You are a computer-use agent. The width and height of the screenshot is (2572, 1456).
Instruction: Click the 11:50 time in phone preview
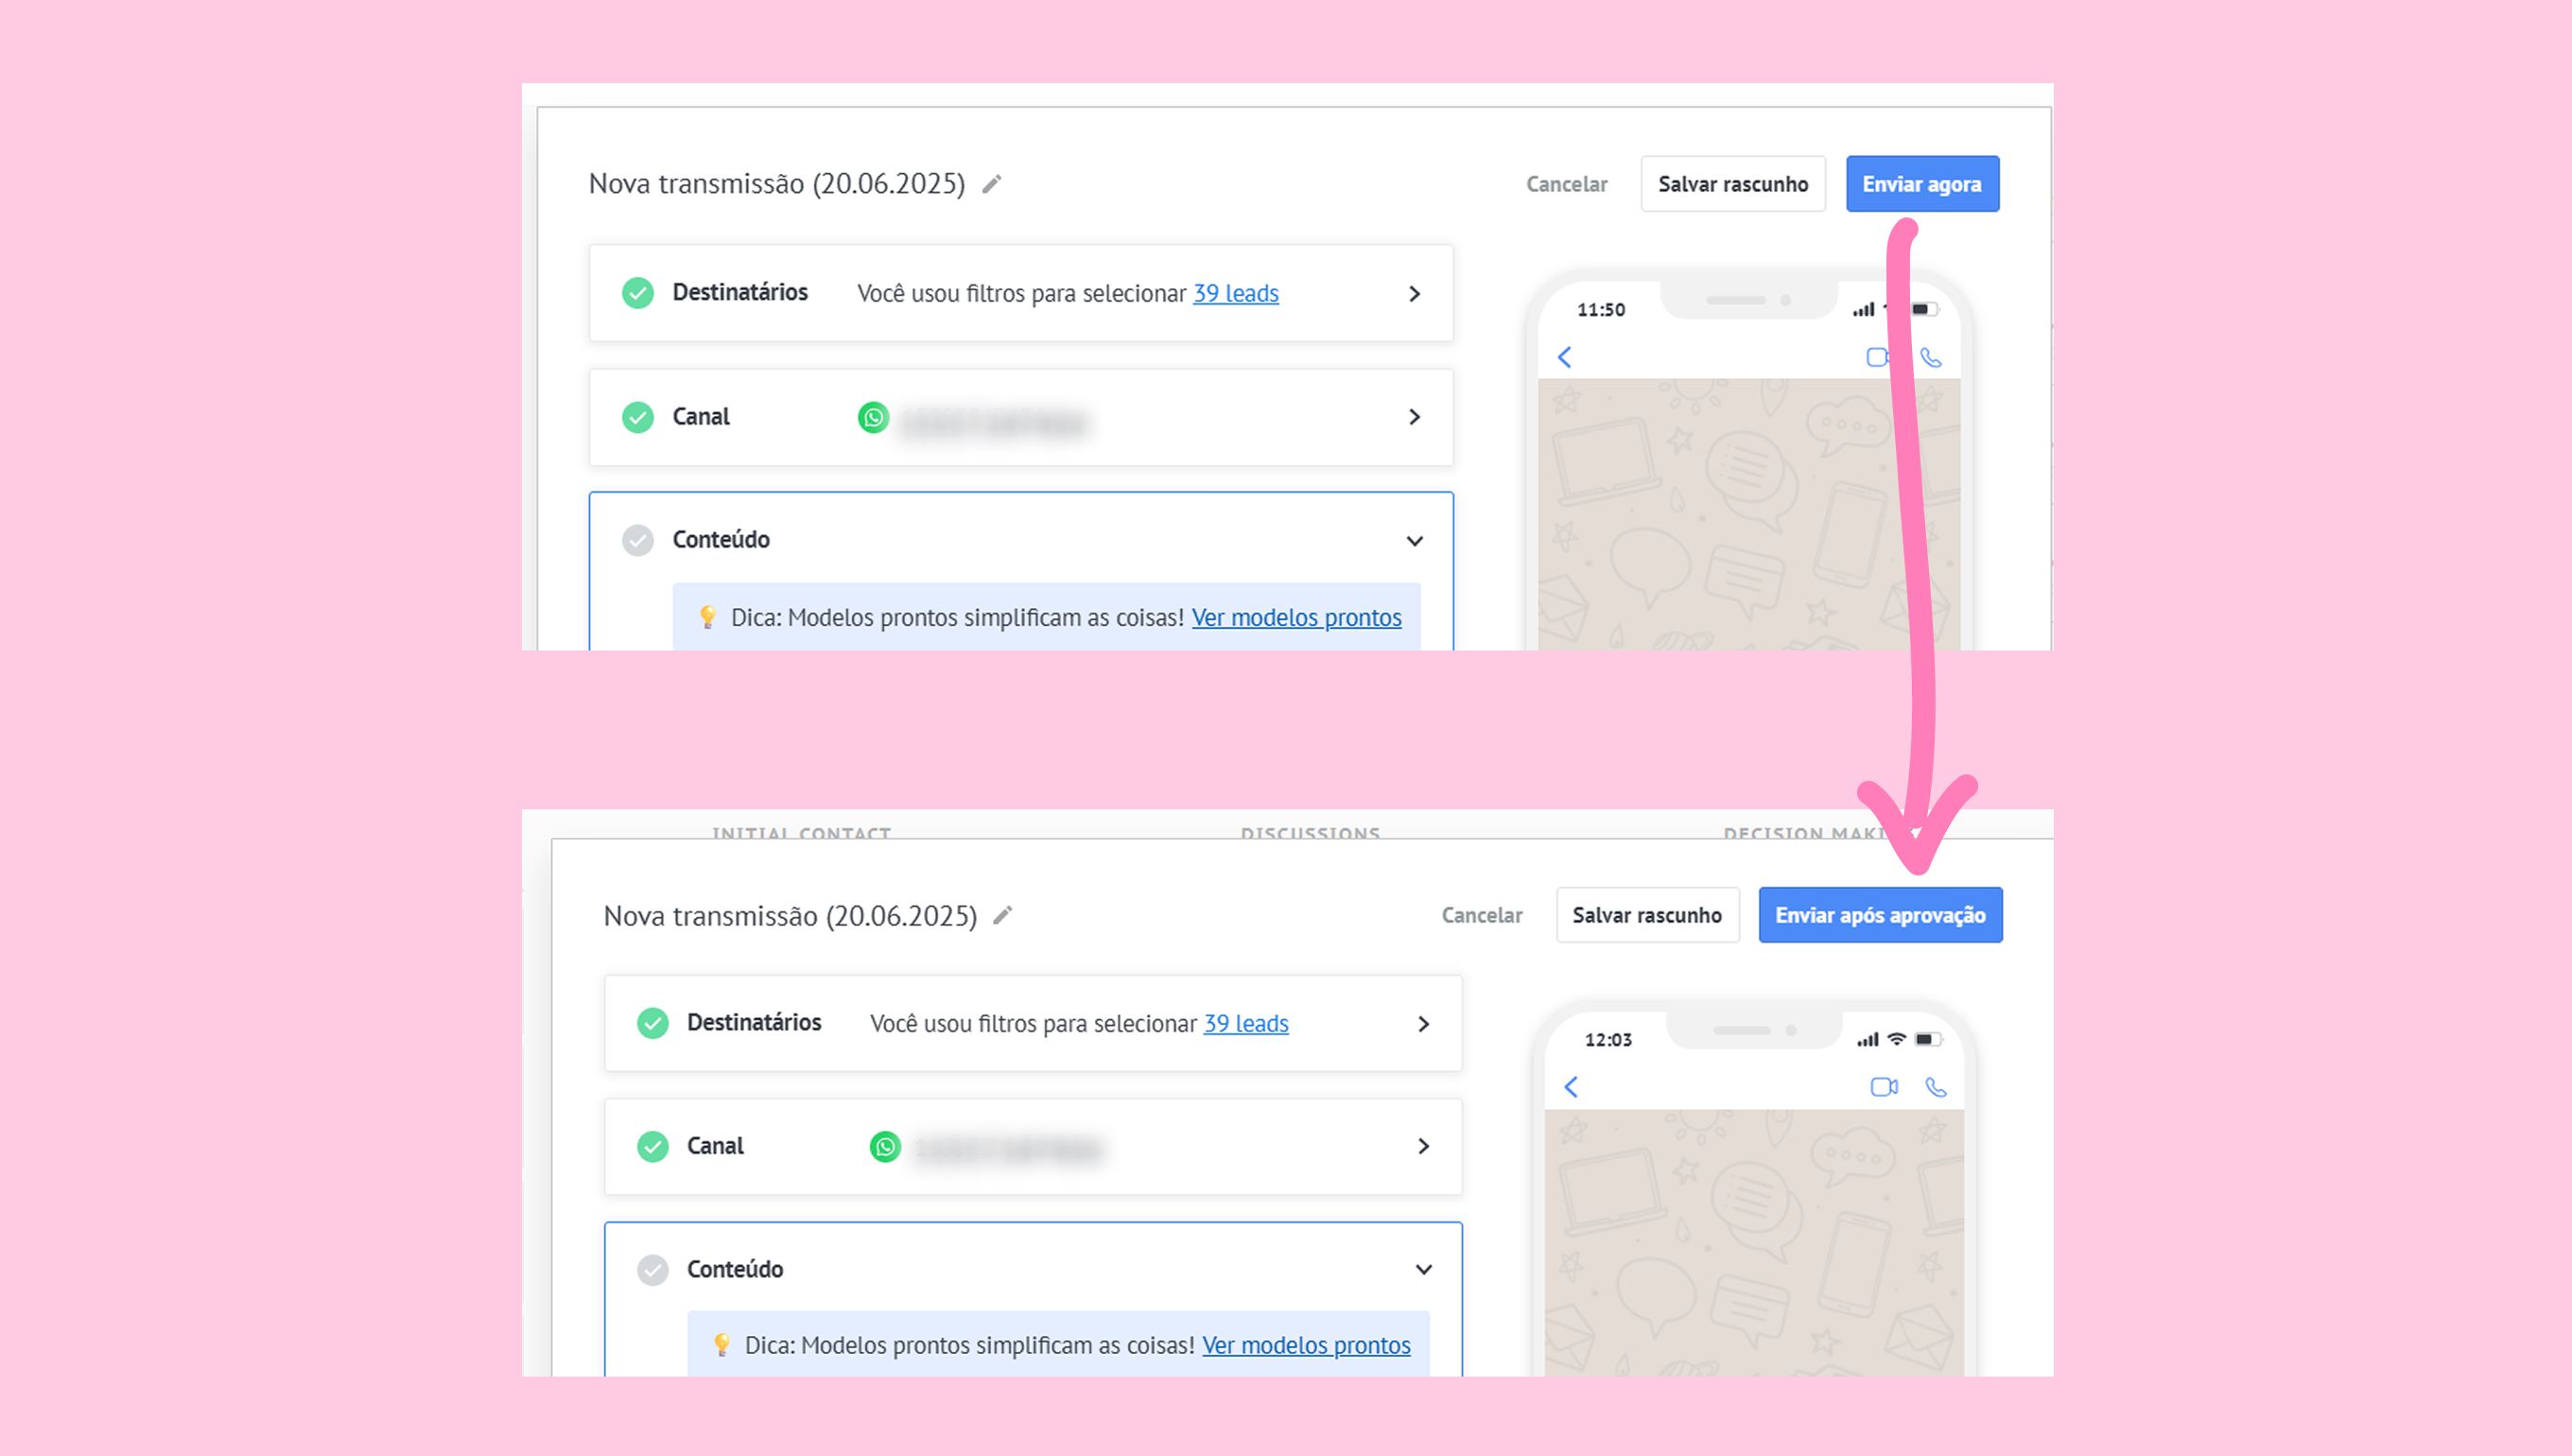coord(1601,310)
